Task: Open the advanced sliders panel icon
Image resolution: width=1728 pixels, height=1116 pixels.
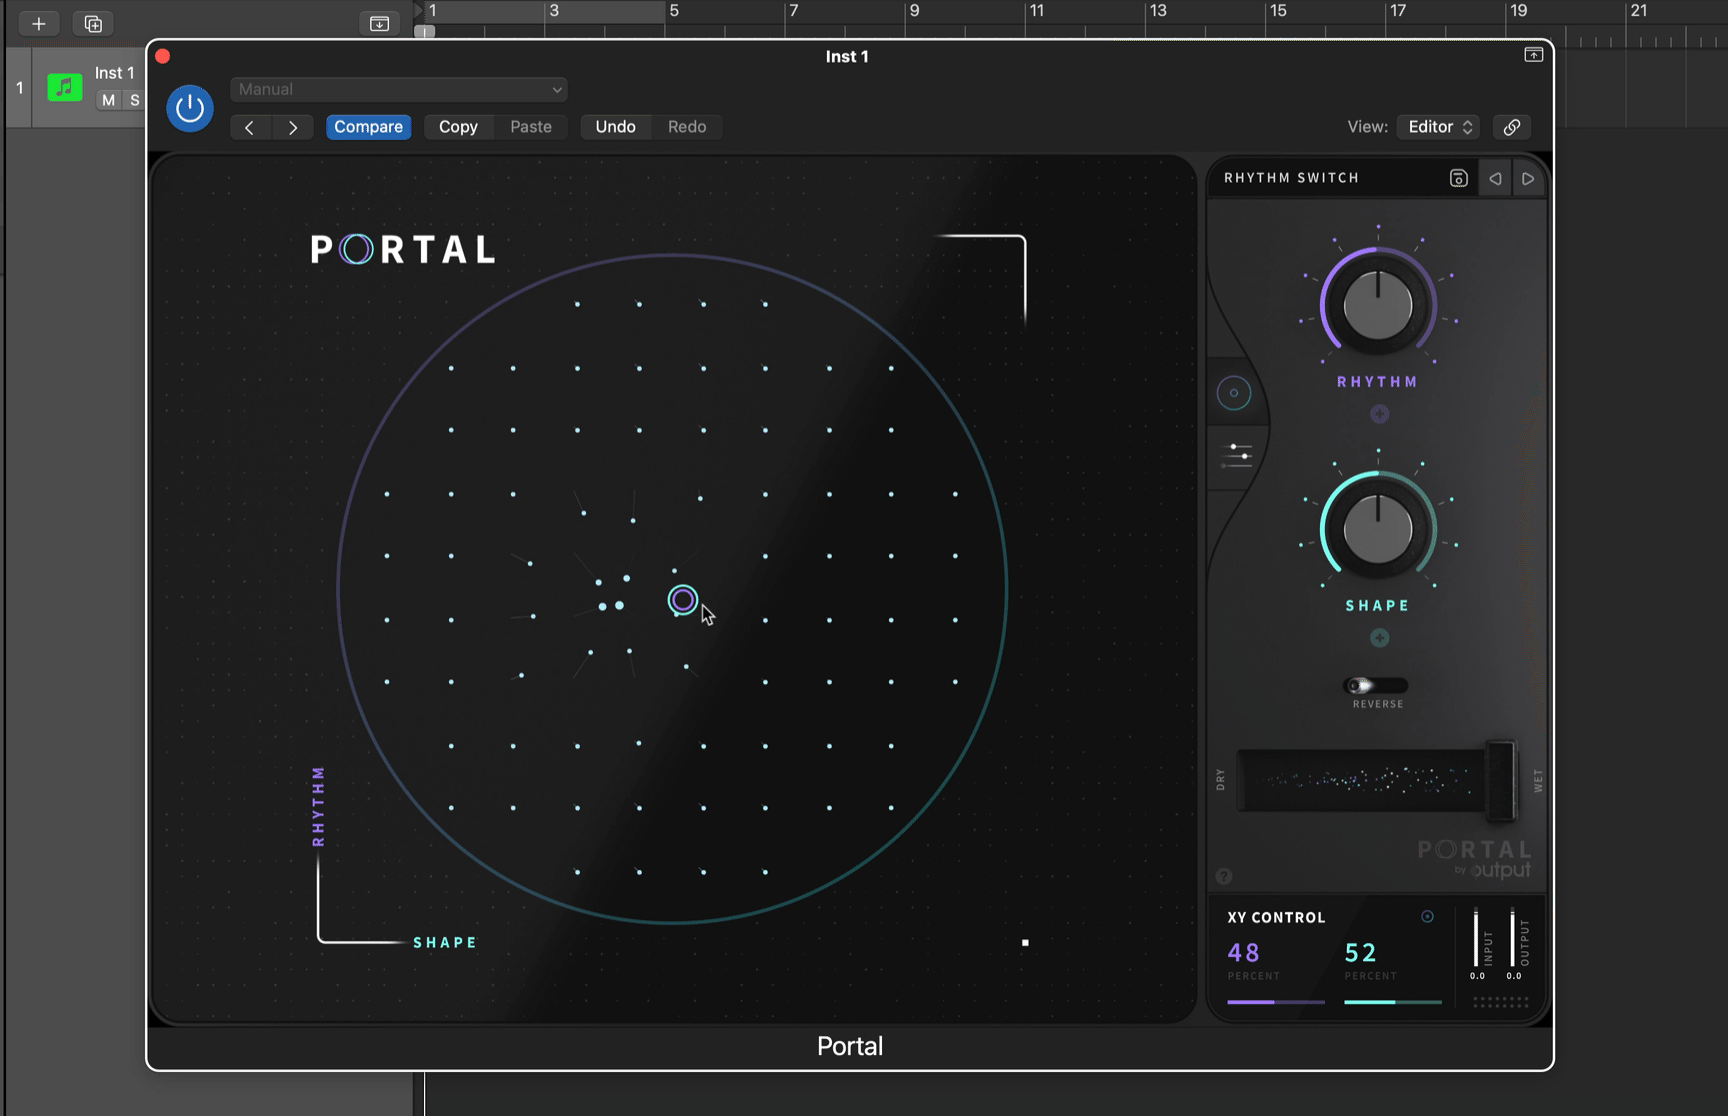Action: [1237, 456]
